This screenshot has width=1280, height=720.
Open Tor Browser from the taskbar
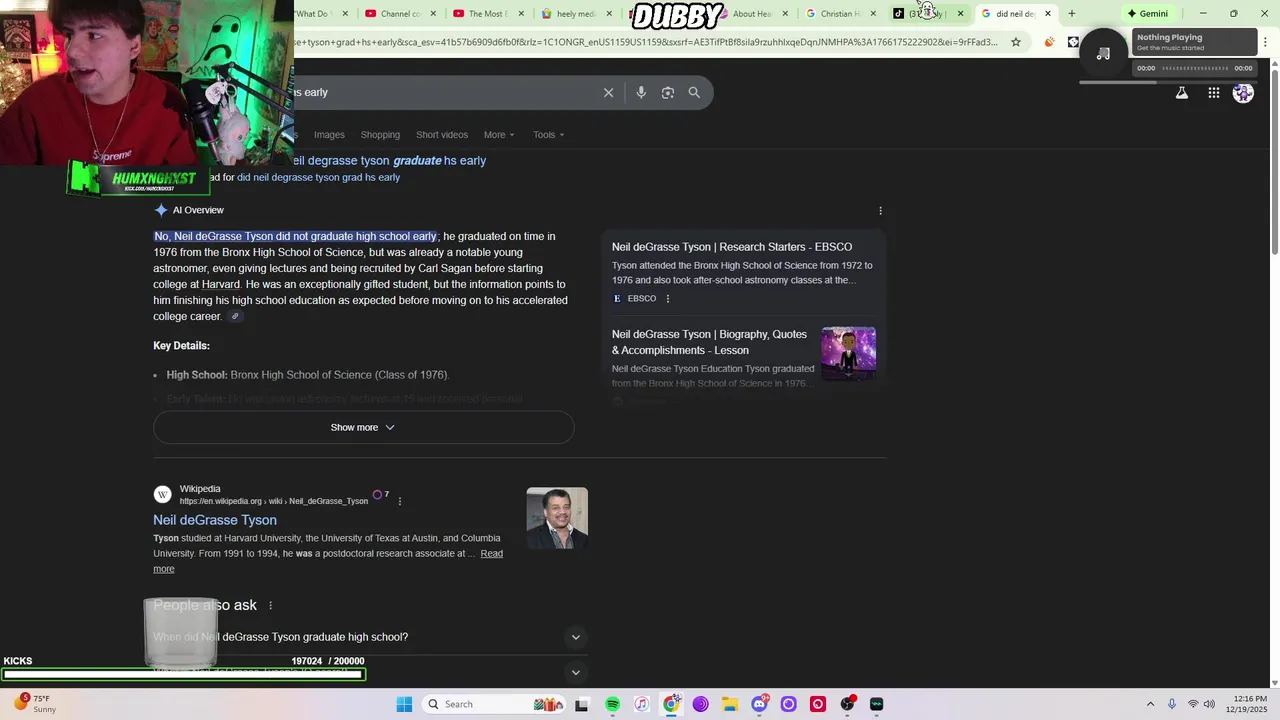pos(700,704)
